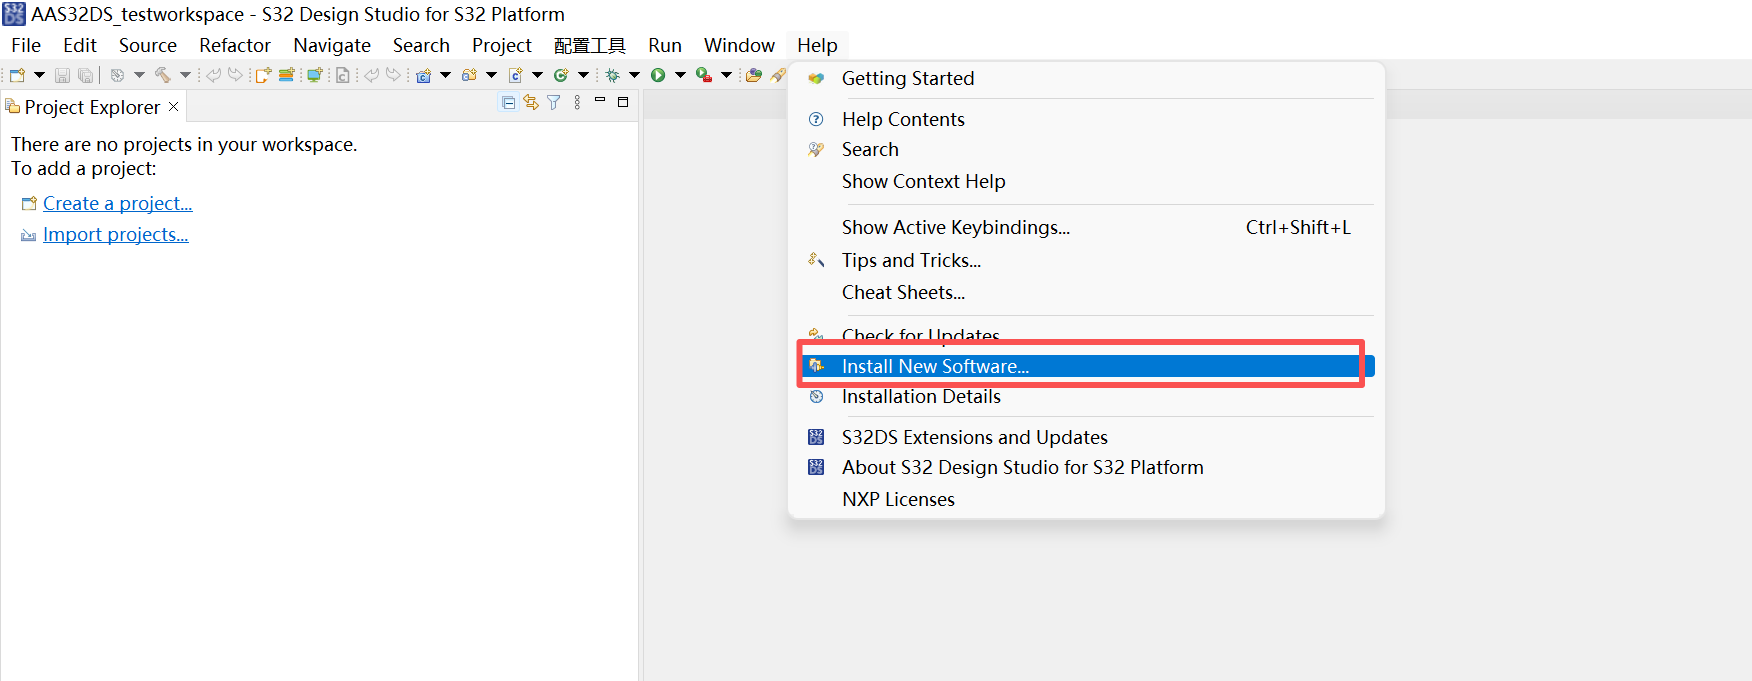Click the New wizard toolbar icon

coord(17,75)
